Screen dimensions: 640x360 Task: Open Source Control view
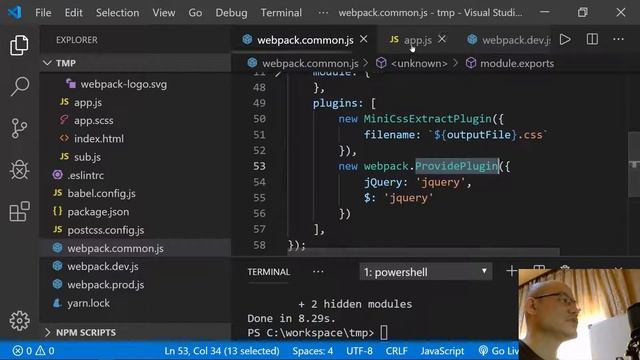tap(19, 128)
